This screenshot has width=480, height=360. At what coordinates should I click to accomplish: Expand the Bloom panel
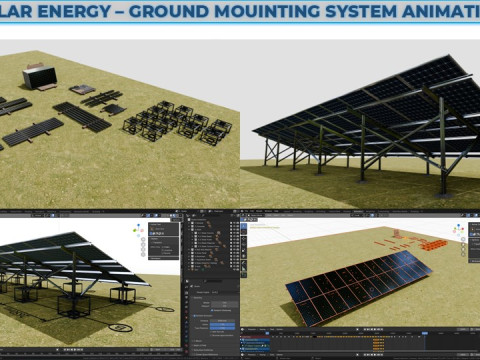[197, 341]
